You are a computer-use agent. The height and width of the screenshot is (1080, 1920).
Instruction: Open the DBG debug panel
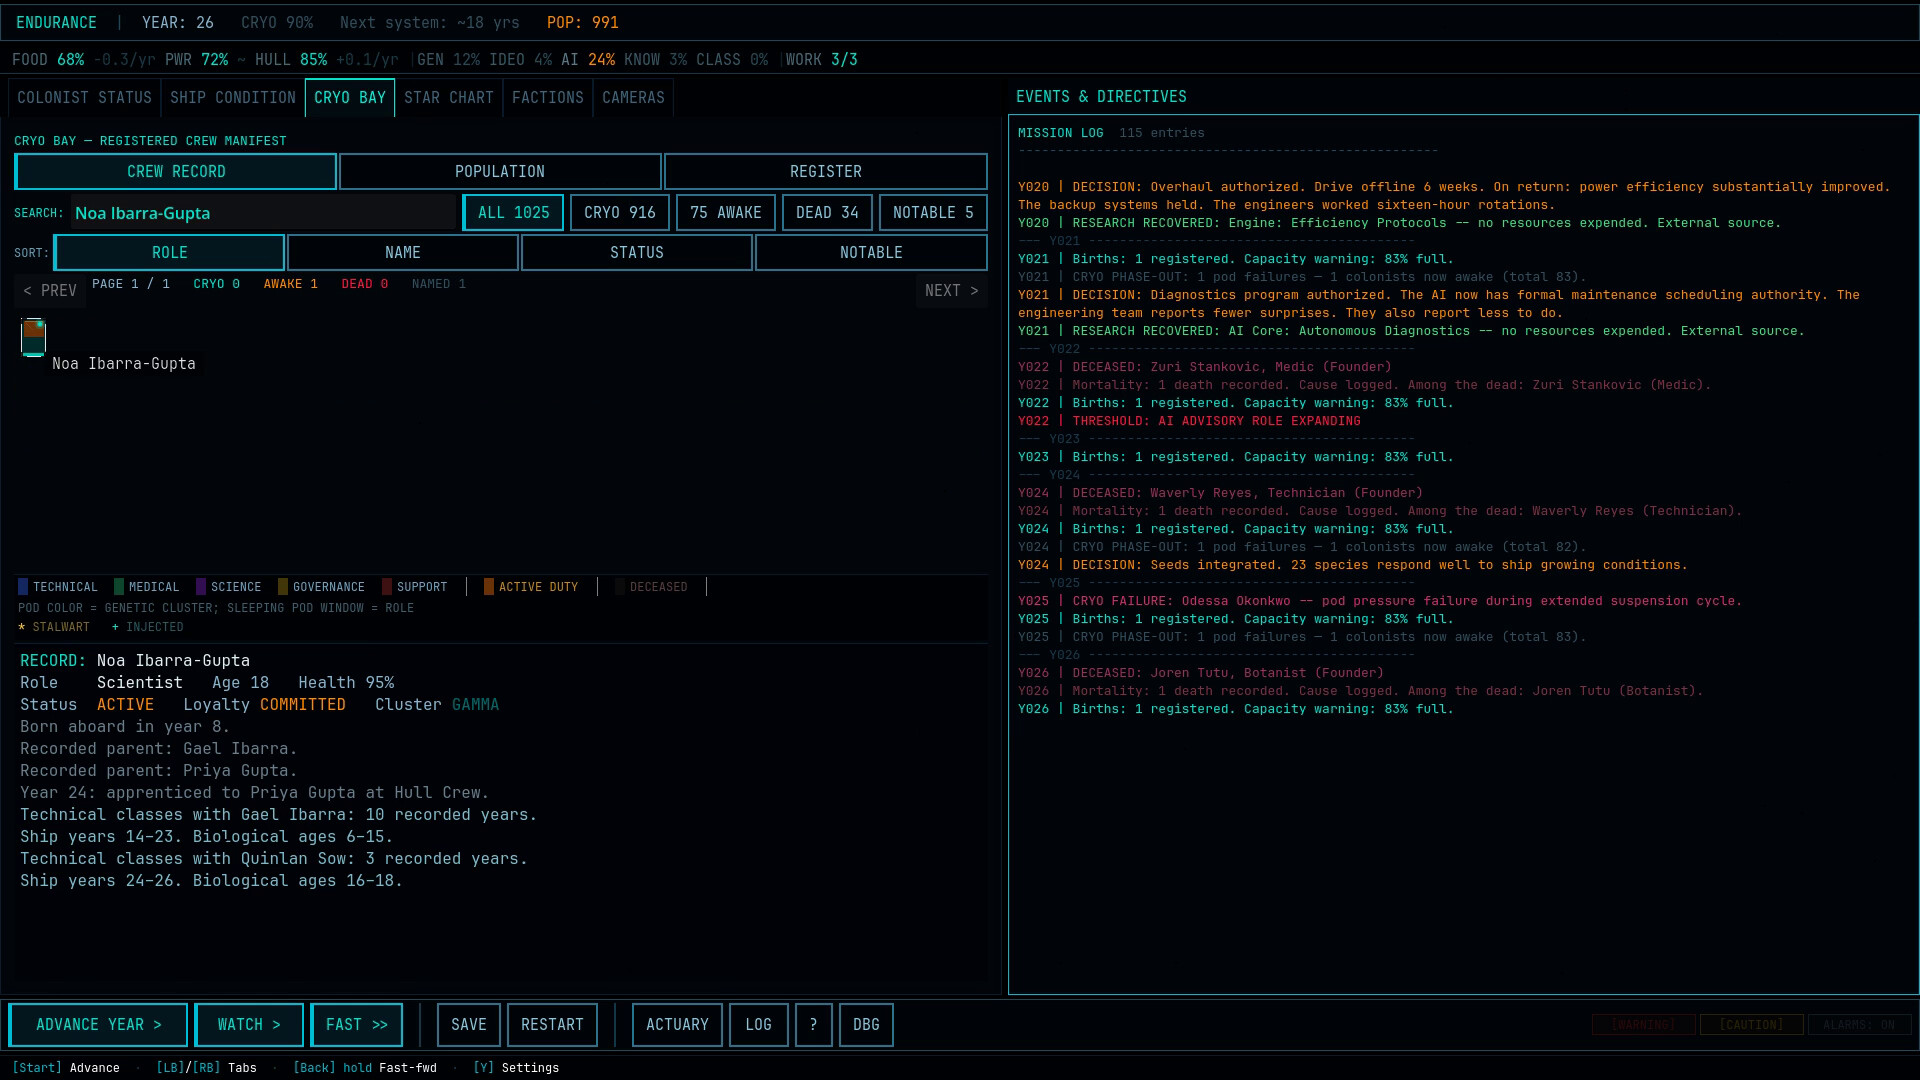point(866,1025)
